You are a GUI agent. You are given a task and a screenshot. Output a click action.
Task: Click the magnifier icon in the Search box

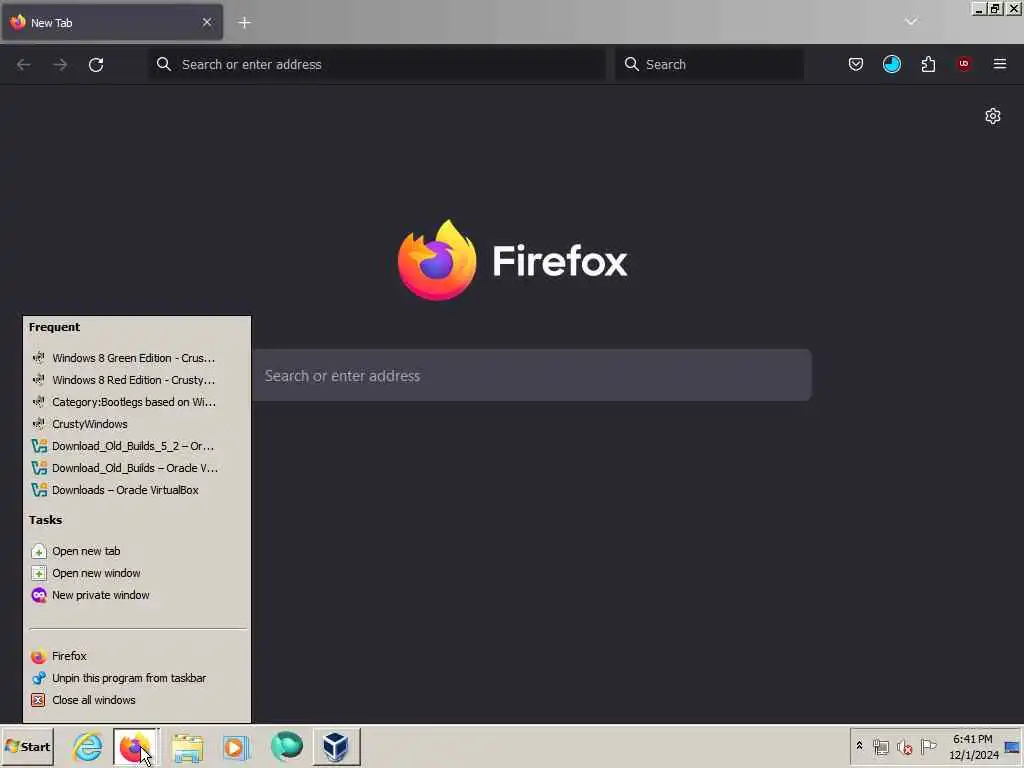(x=632, y=64)
